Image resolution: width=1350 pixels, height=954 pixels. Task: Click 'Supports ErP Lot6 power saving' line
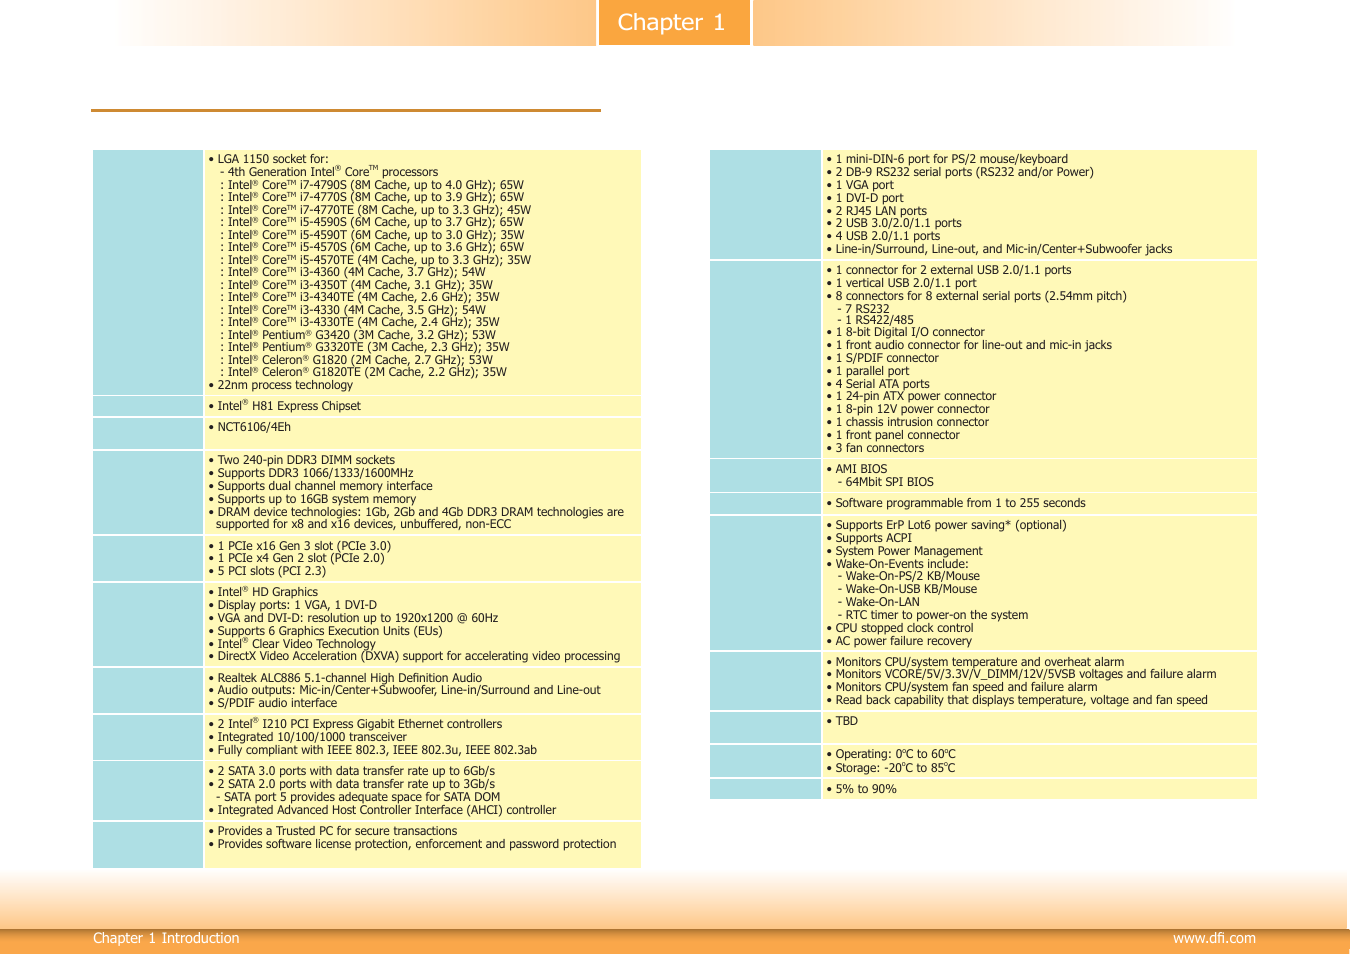click(946, 525)
